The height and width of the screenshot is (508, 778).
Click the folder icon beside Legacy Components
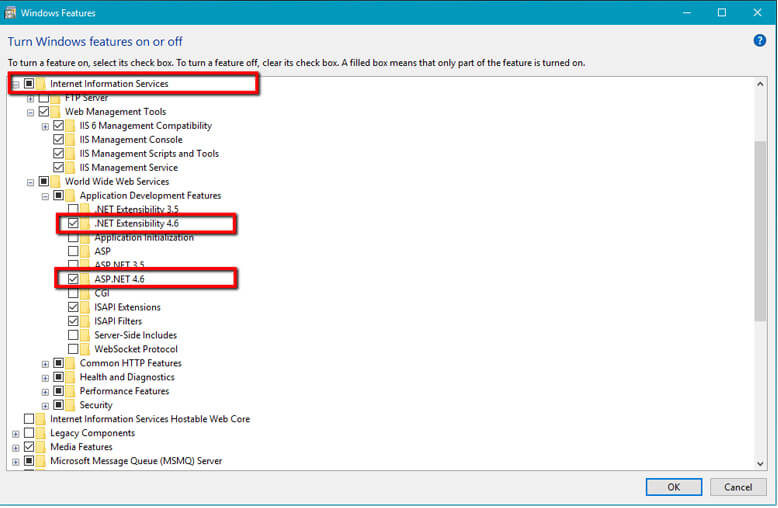(42, 433)
